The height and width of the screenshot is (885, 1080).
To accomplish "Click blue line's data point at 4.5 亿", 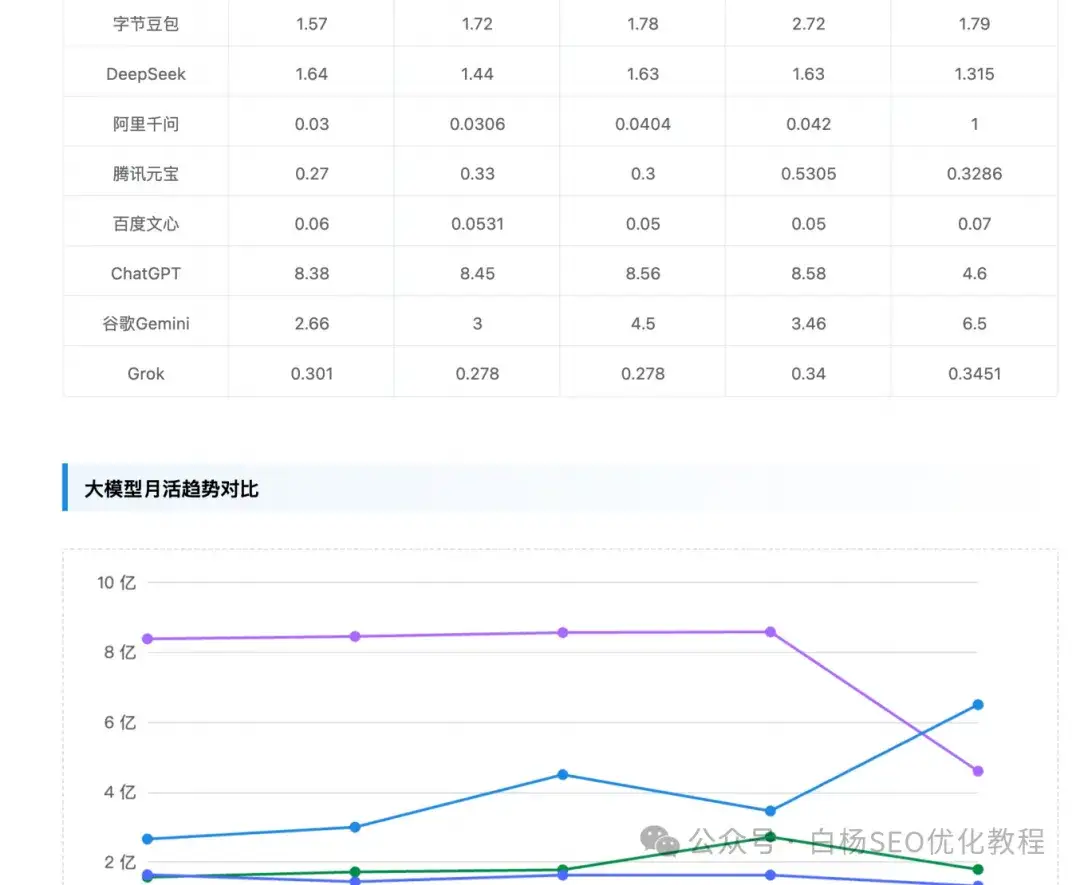I will click(x=563, y=775).
